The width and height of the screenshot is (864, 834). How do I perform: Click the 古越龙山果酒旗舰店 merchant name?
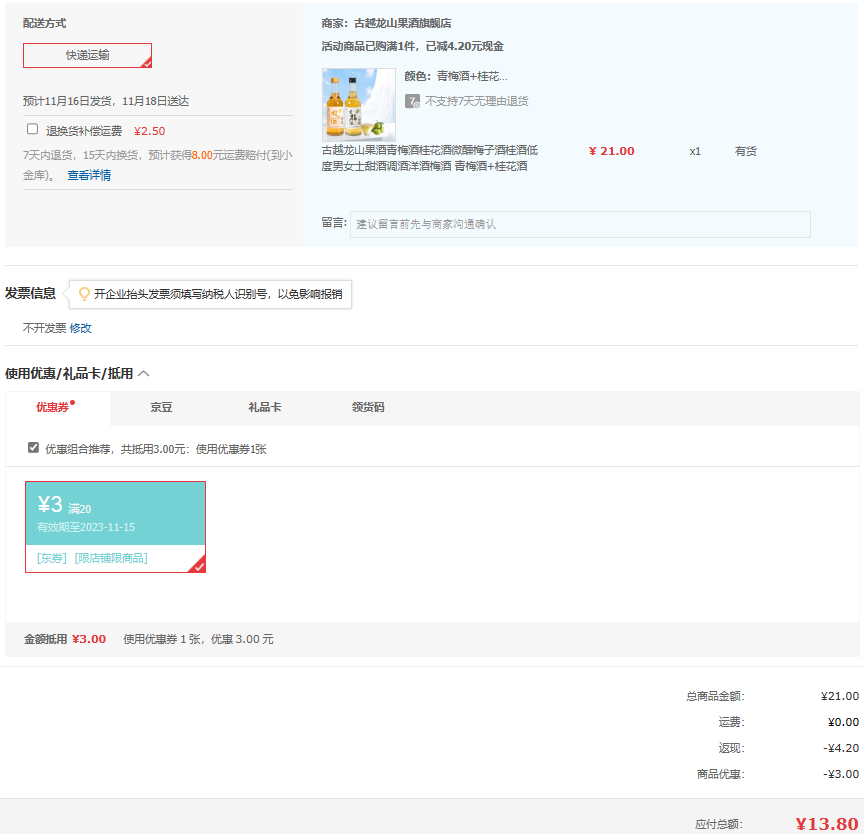[402, 23]
